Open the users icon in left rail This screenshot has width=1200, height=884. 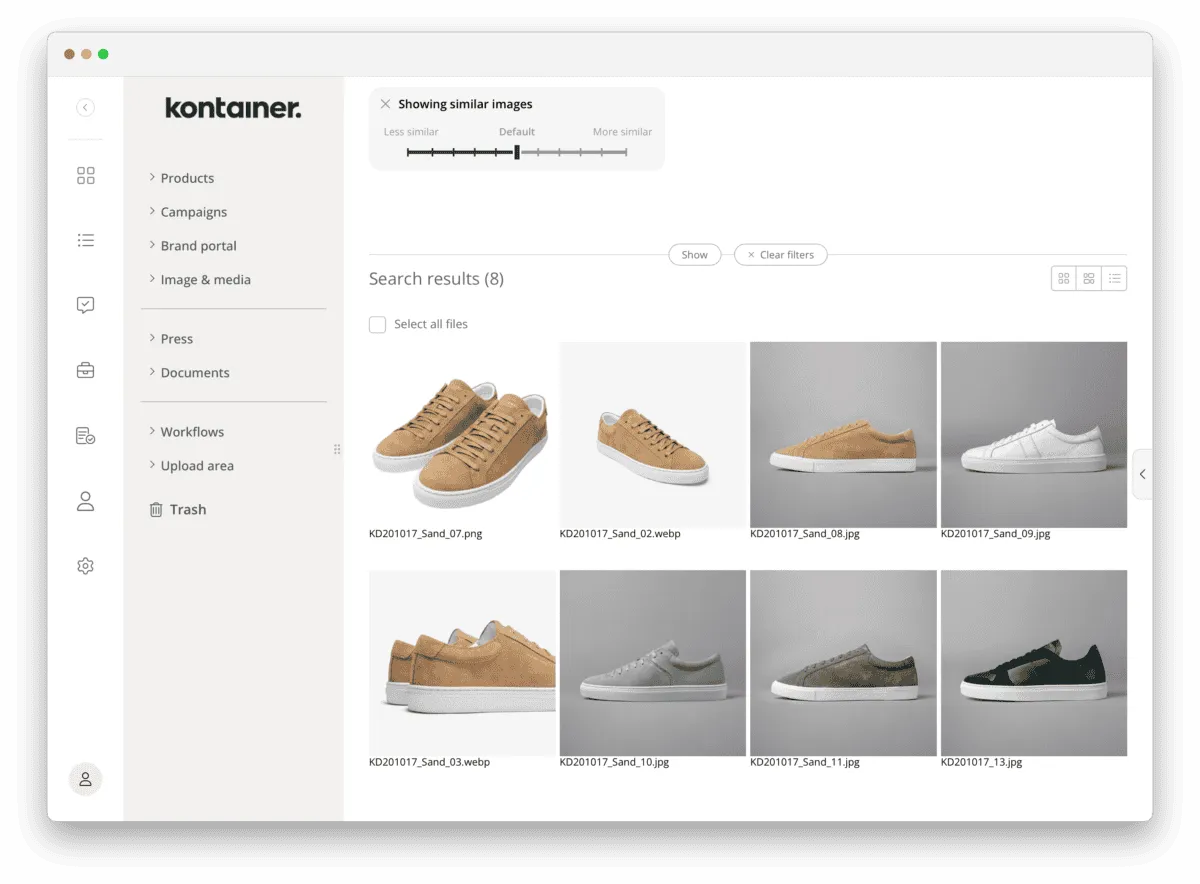coord(86,501)
